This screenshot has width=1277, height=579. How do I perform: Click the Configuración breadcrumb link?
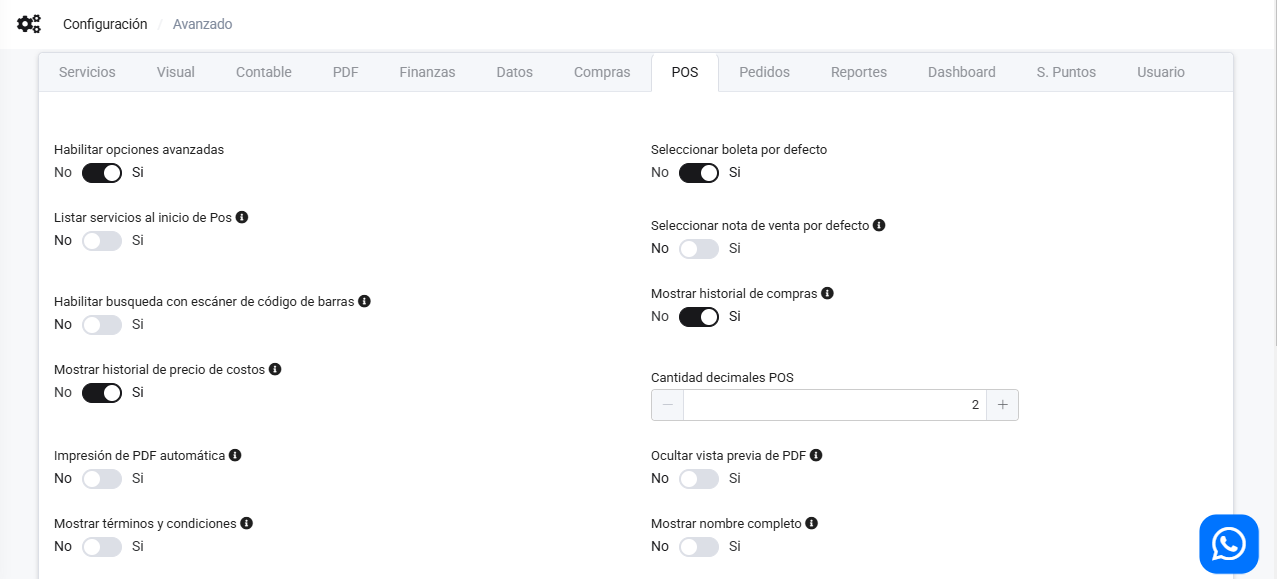(x=105, y=24)
